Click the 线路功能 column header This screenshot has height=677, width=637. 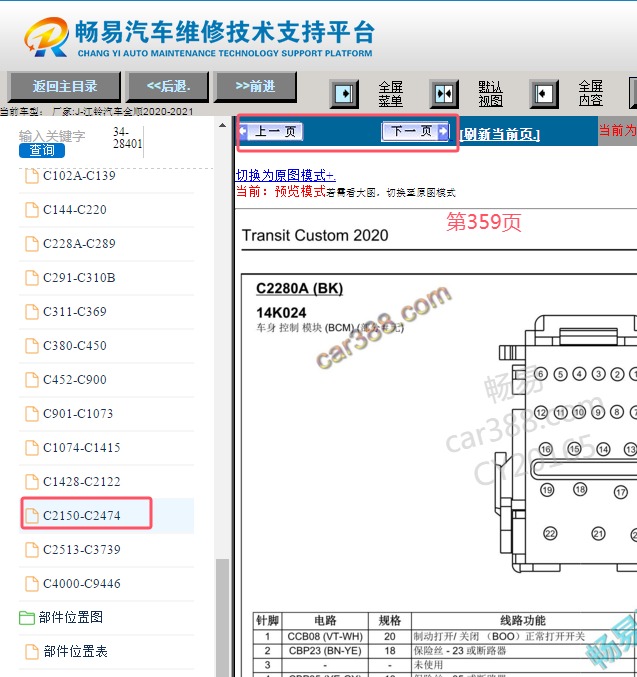[x=523, y=620]
